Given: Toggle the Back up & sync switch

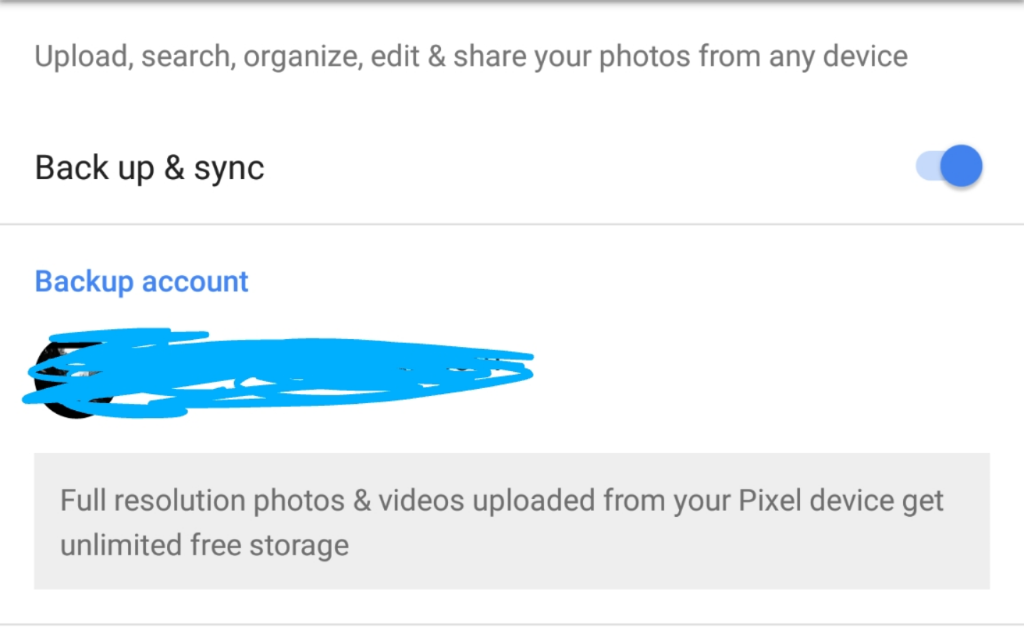Looking at the screenshot, I should (949, 166).
